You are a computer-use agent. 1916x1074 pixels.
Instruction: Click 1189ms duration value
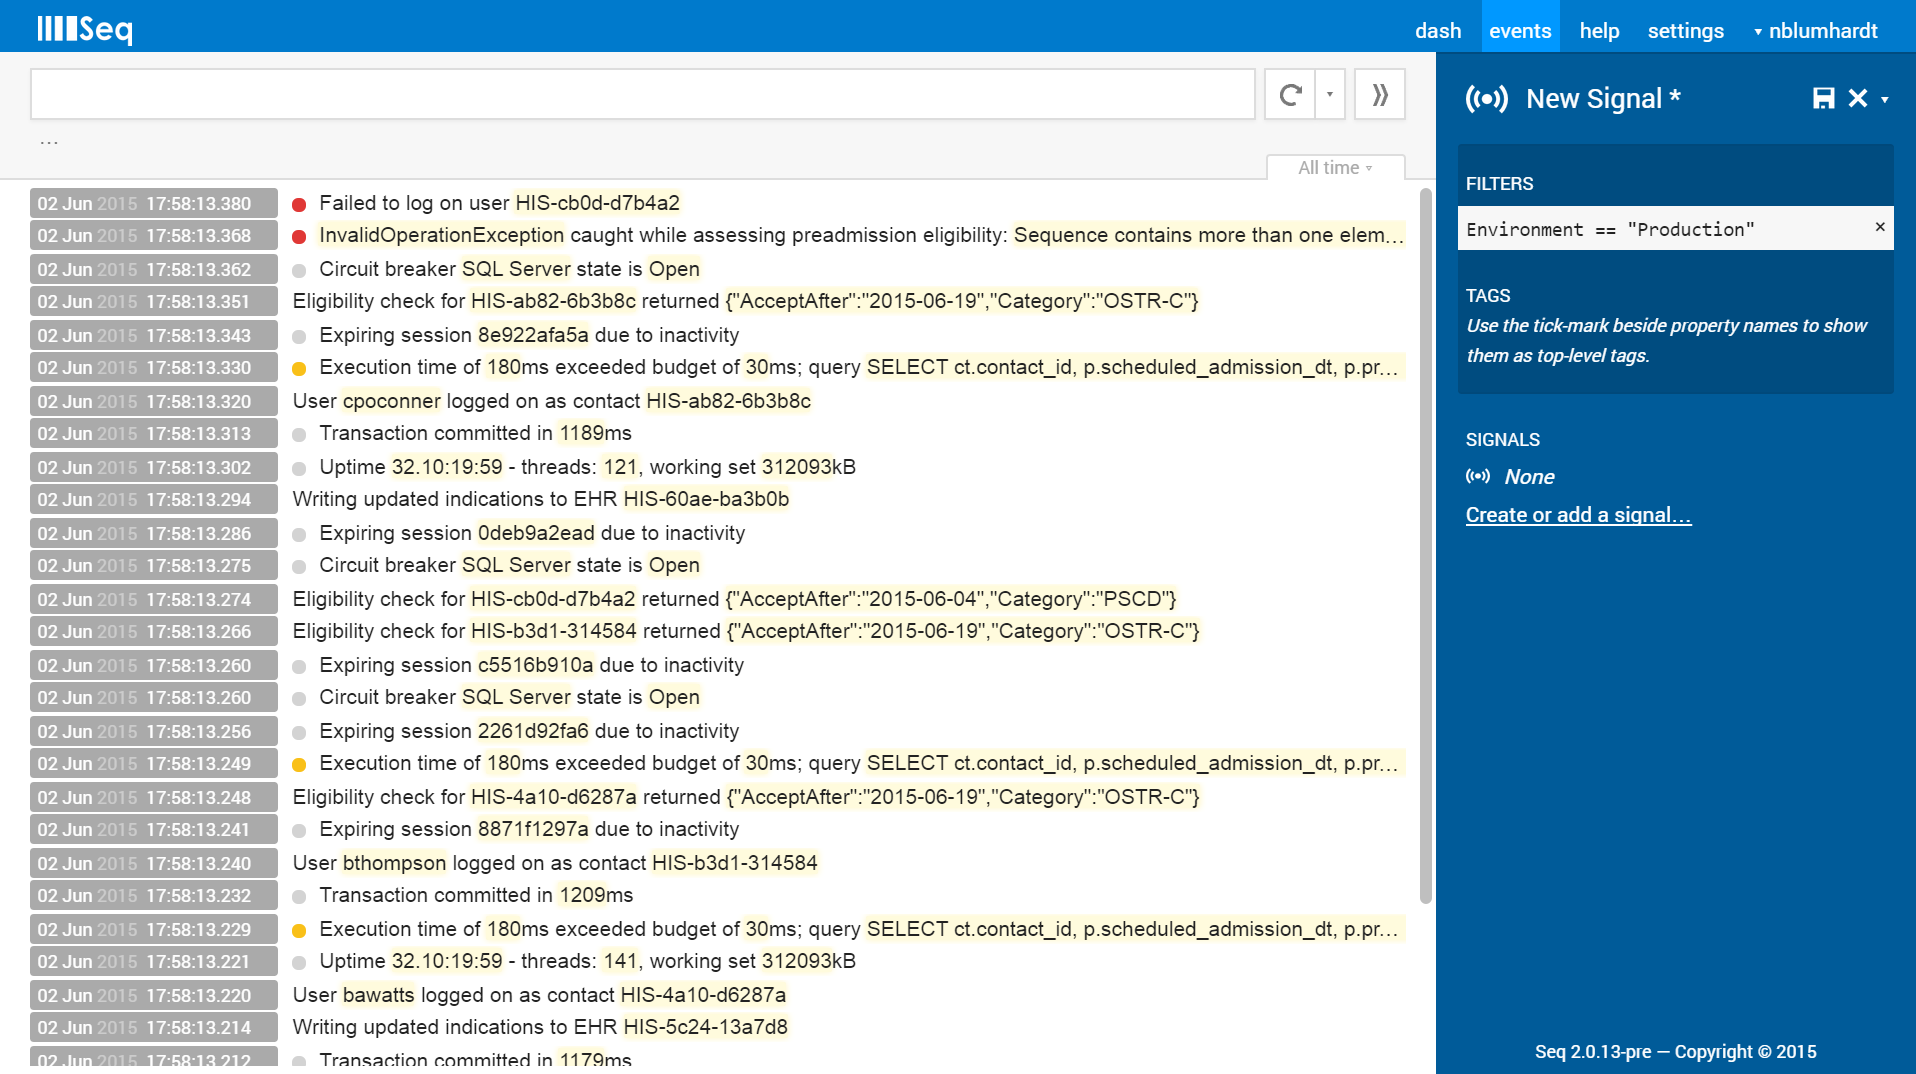coord(582,433)
